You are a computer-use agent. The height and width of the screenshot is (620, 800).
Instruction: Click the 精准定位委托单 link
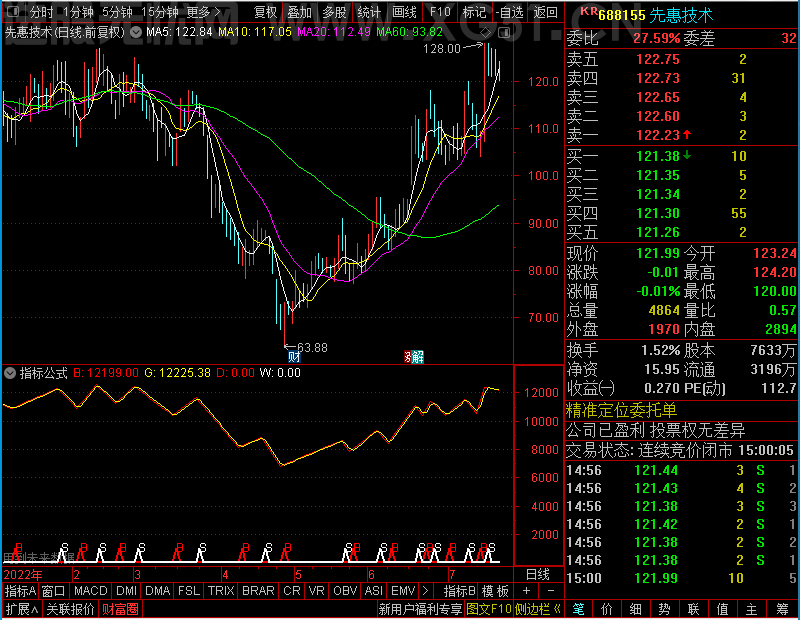click(621, 410)
